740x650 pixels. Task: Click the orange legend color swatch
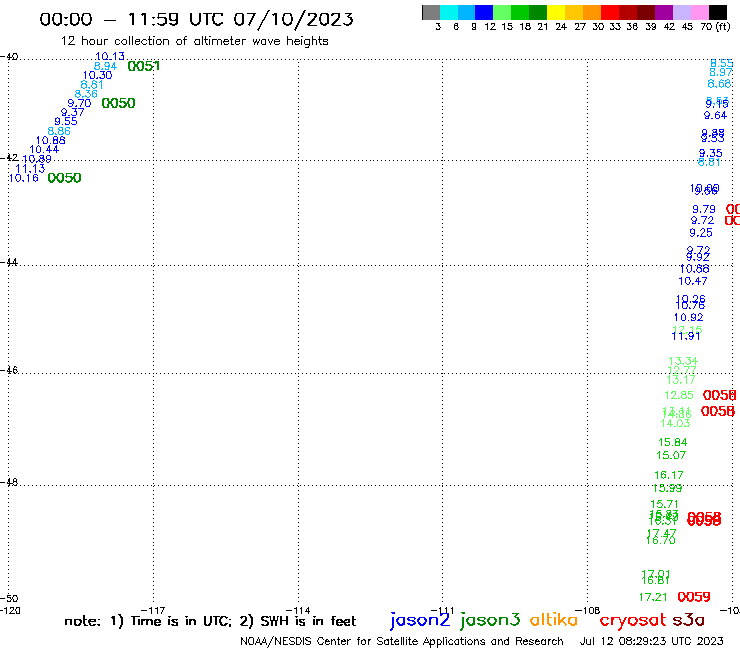(x=592, y=12)
